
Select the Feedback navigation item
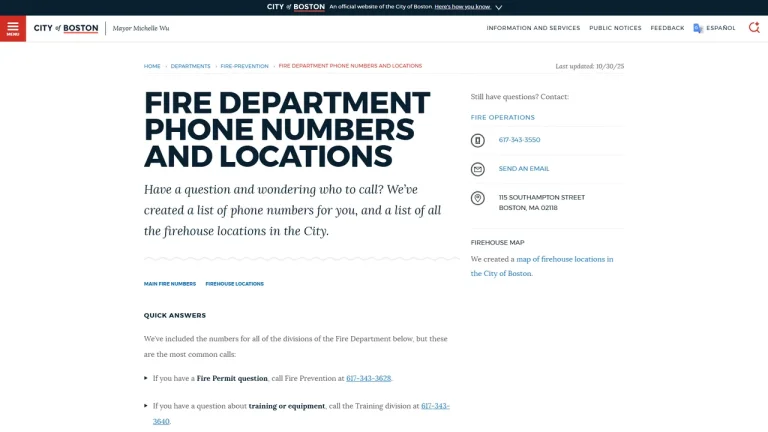pos(667,28)
